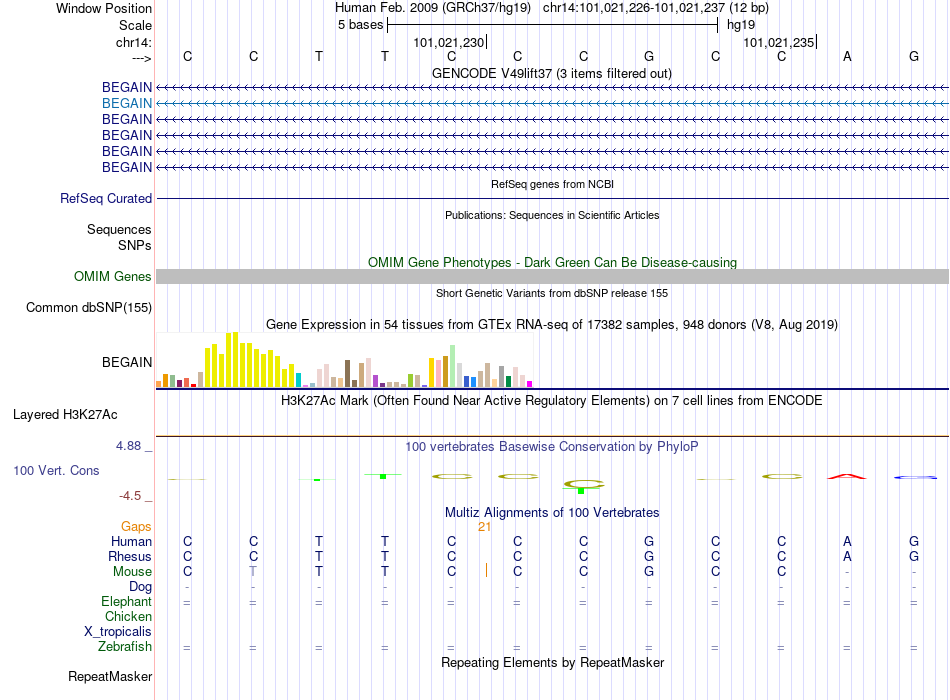Viewport: 950px width, 700px height.
Task: Click the orange insertion bar in Mouse row
Action: pos(486,570)
